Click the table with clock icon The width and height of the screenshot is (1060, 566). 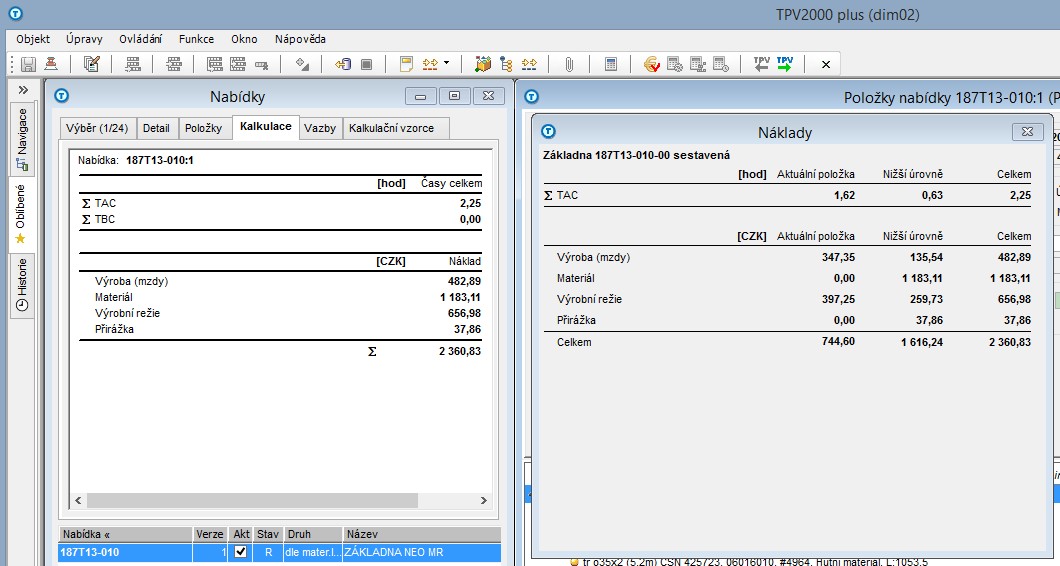(721, 64)
